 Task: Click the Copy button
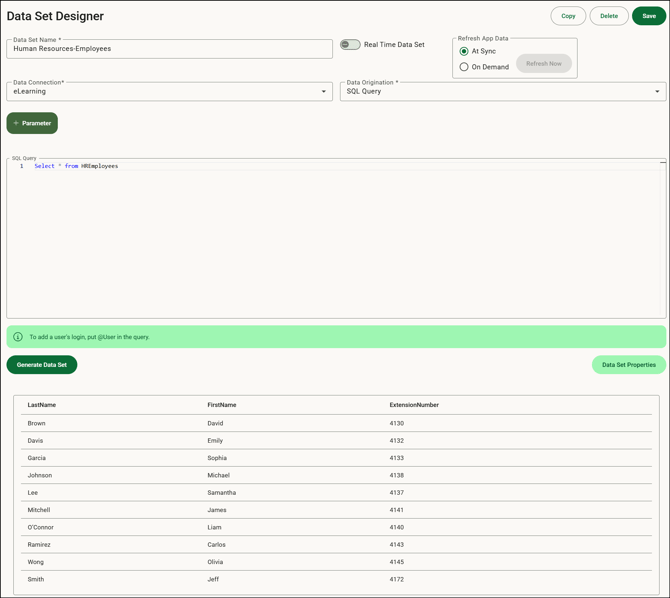coord(568,16)
